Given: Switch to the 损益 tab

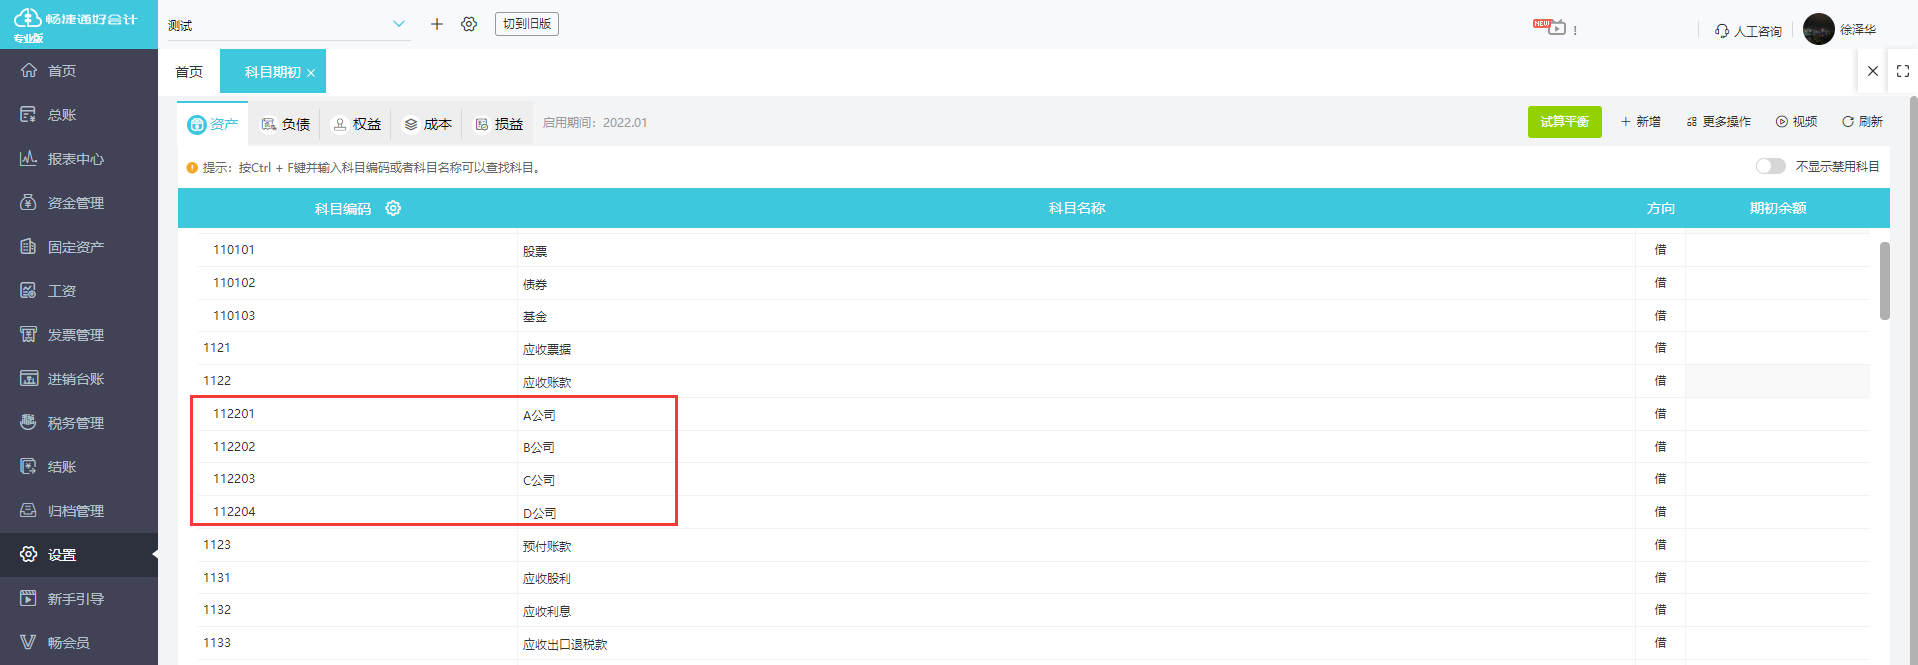Looking at the screenshot, I should tap(498, 124).
